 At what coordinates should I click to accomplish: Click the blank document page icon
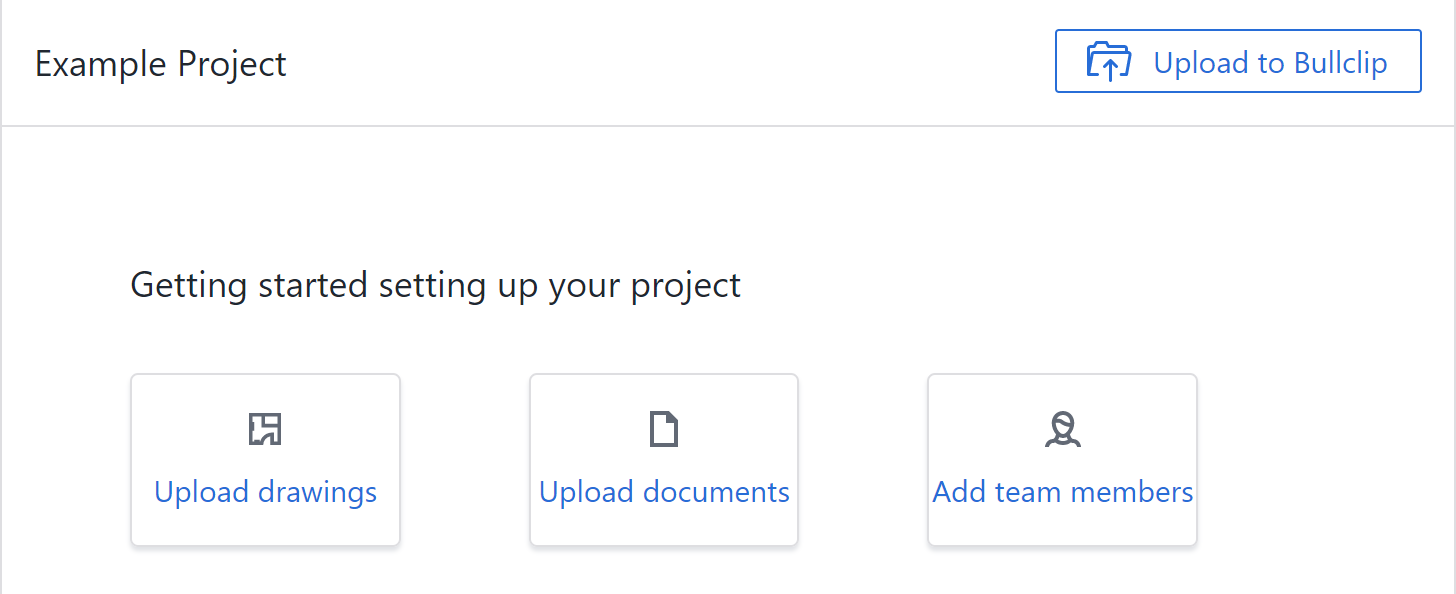point(664,429)
